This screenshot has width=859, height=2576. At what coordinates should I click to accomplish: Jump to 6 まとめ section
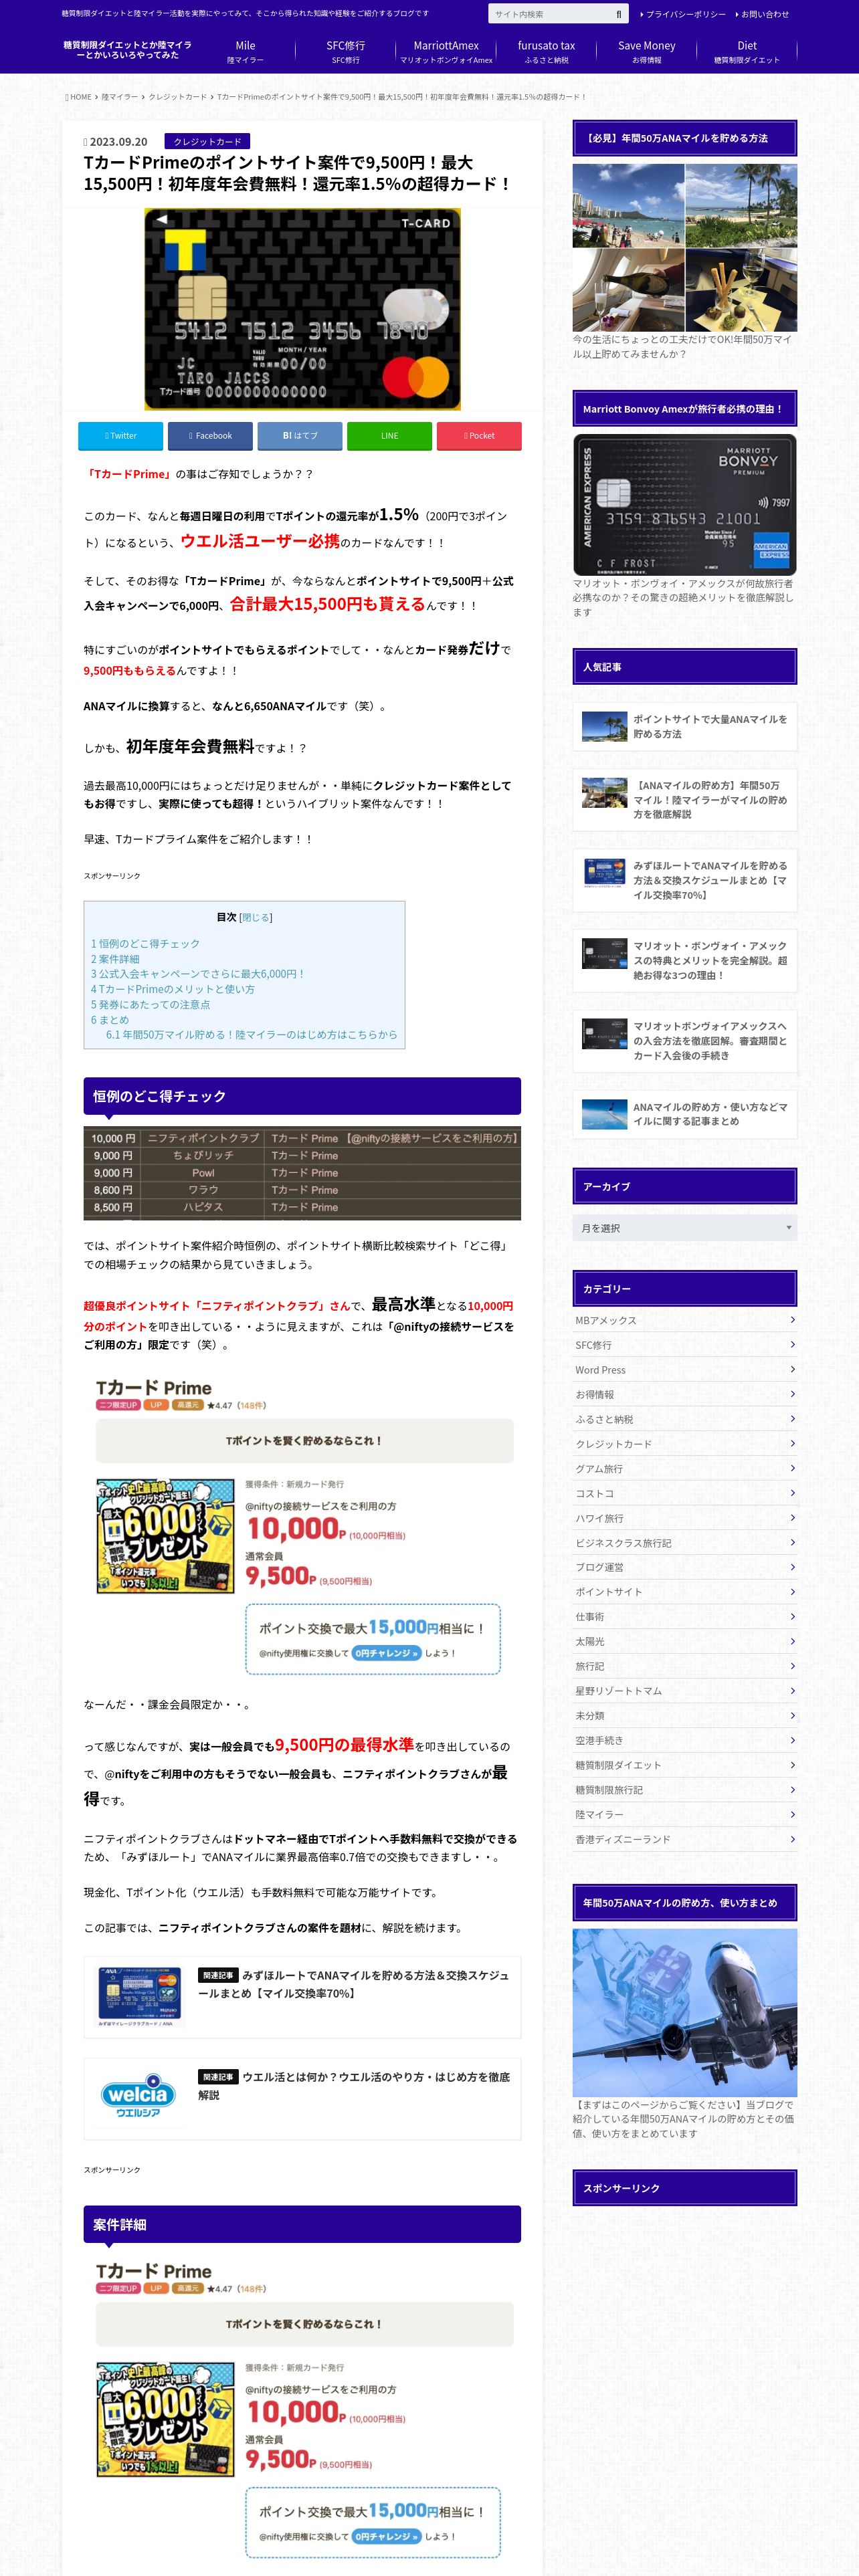click(x=110, y=1020)
